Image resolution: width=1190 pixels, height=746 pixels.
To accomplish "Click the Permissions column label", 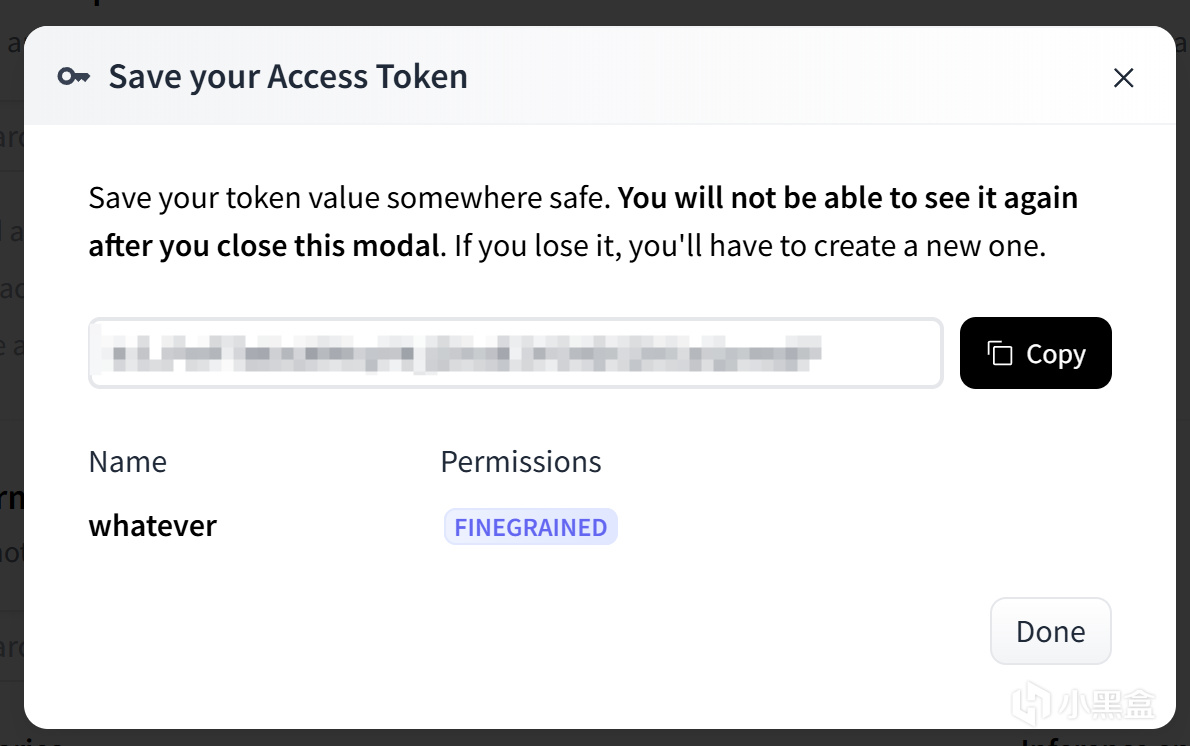I will point(520,461).
